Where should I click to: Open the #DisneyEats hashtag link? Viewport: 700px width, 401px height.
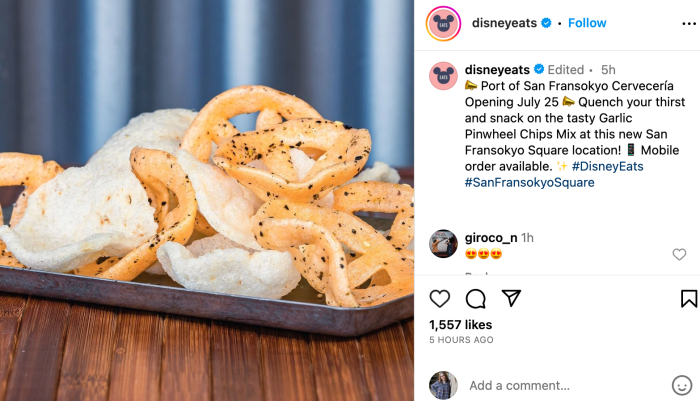[x=608, y=167]
